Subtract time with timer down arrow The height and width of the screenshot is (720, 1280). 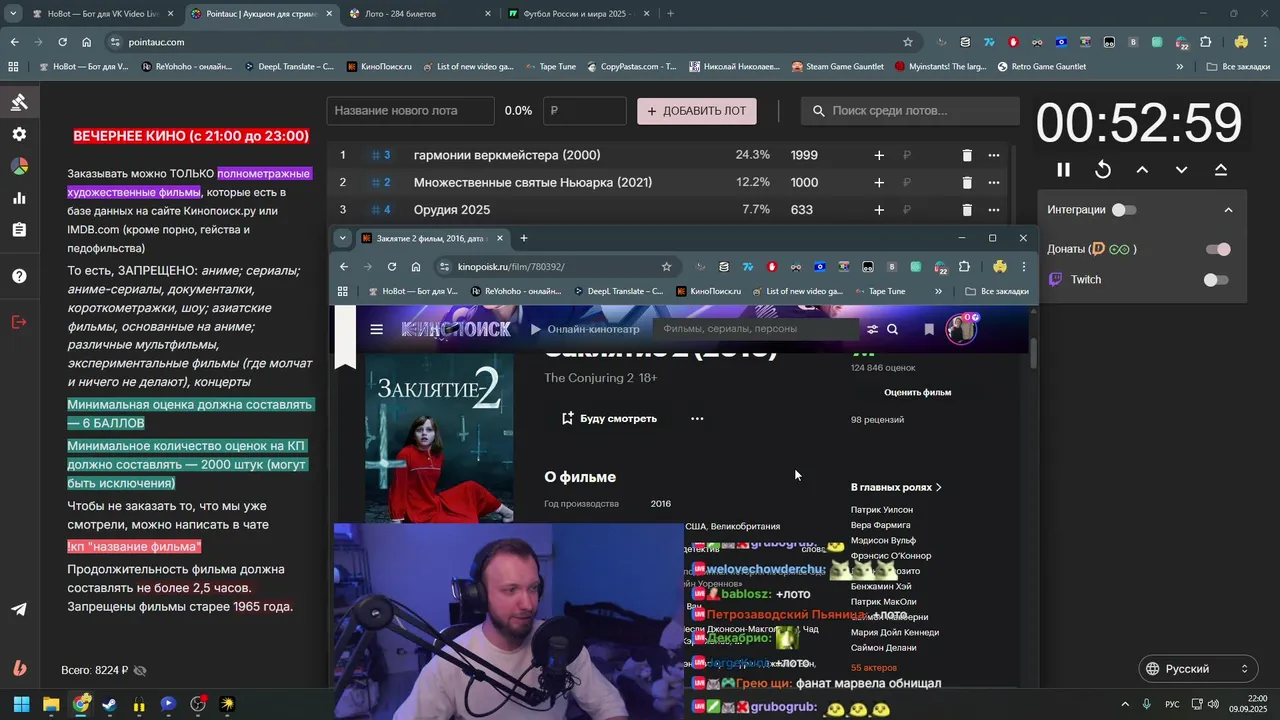pos(1181,170)
